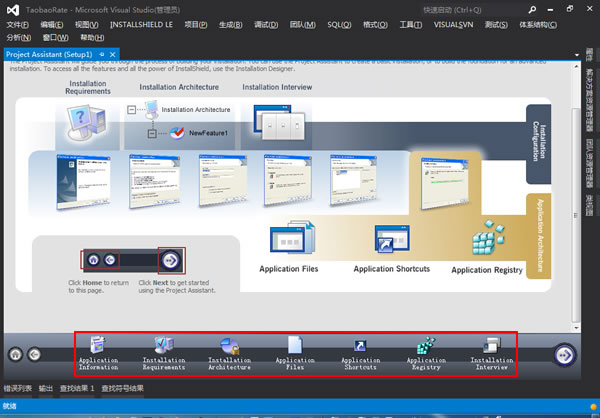Click the highlighted progress dialog thumbnail

(x=445, y=183)
